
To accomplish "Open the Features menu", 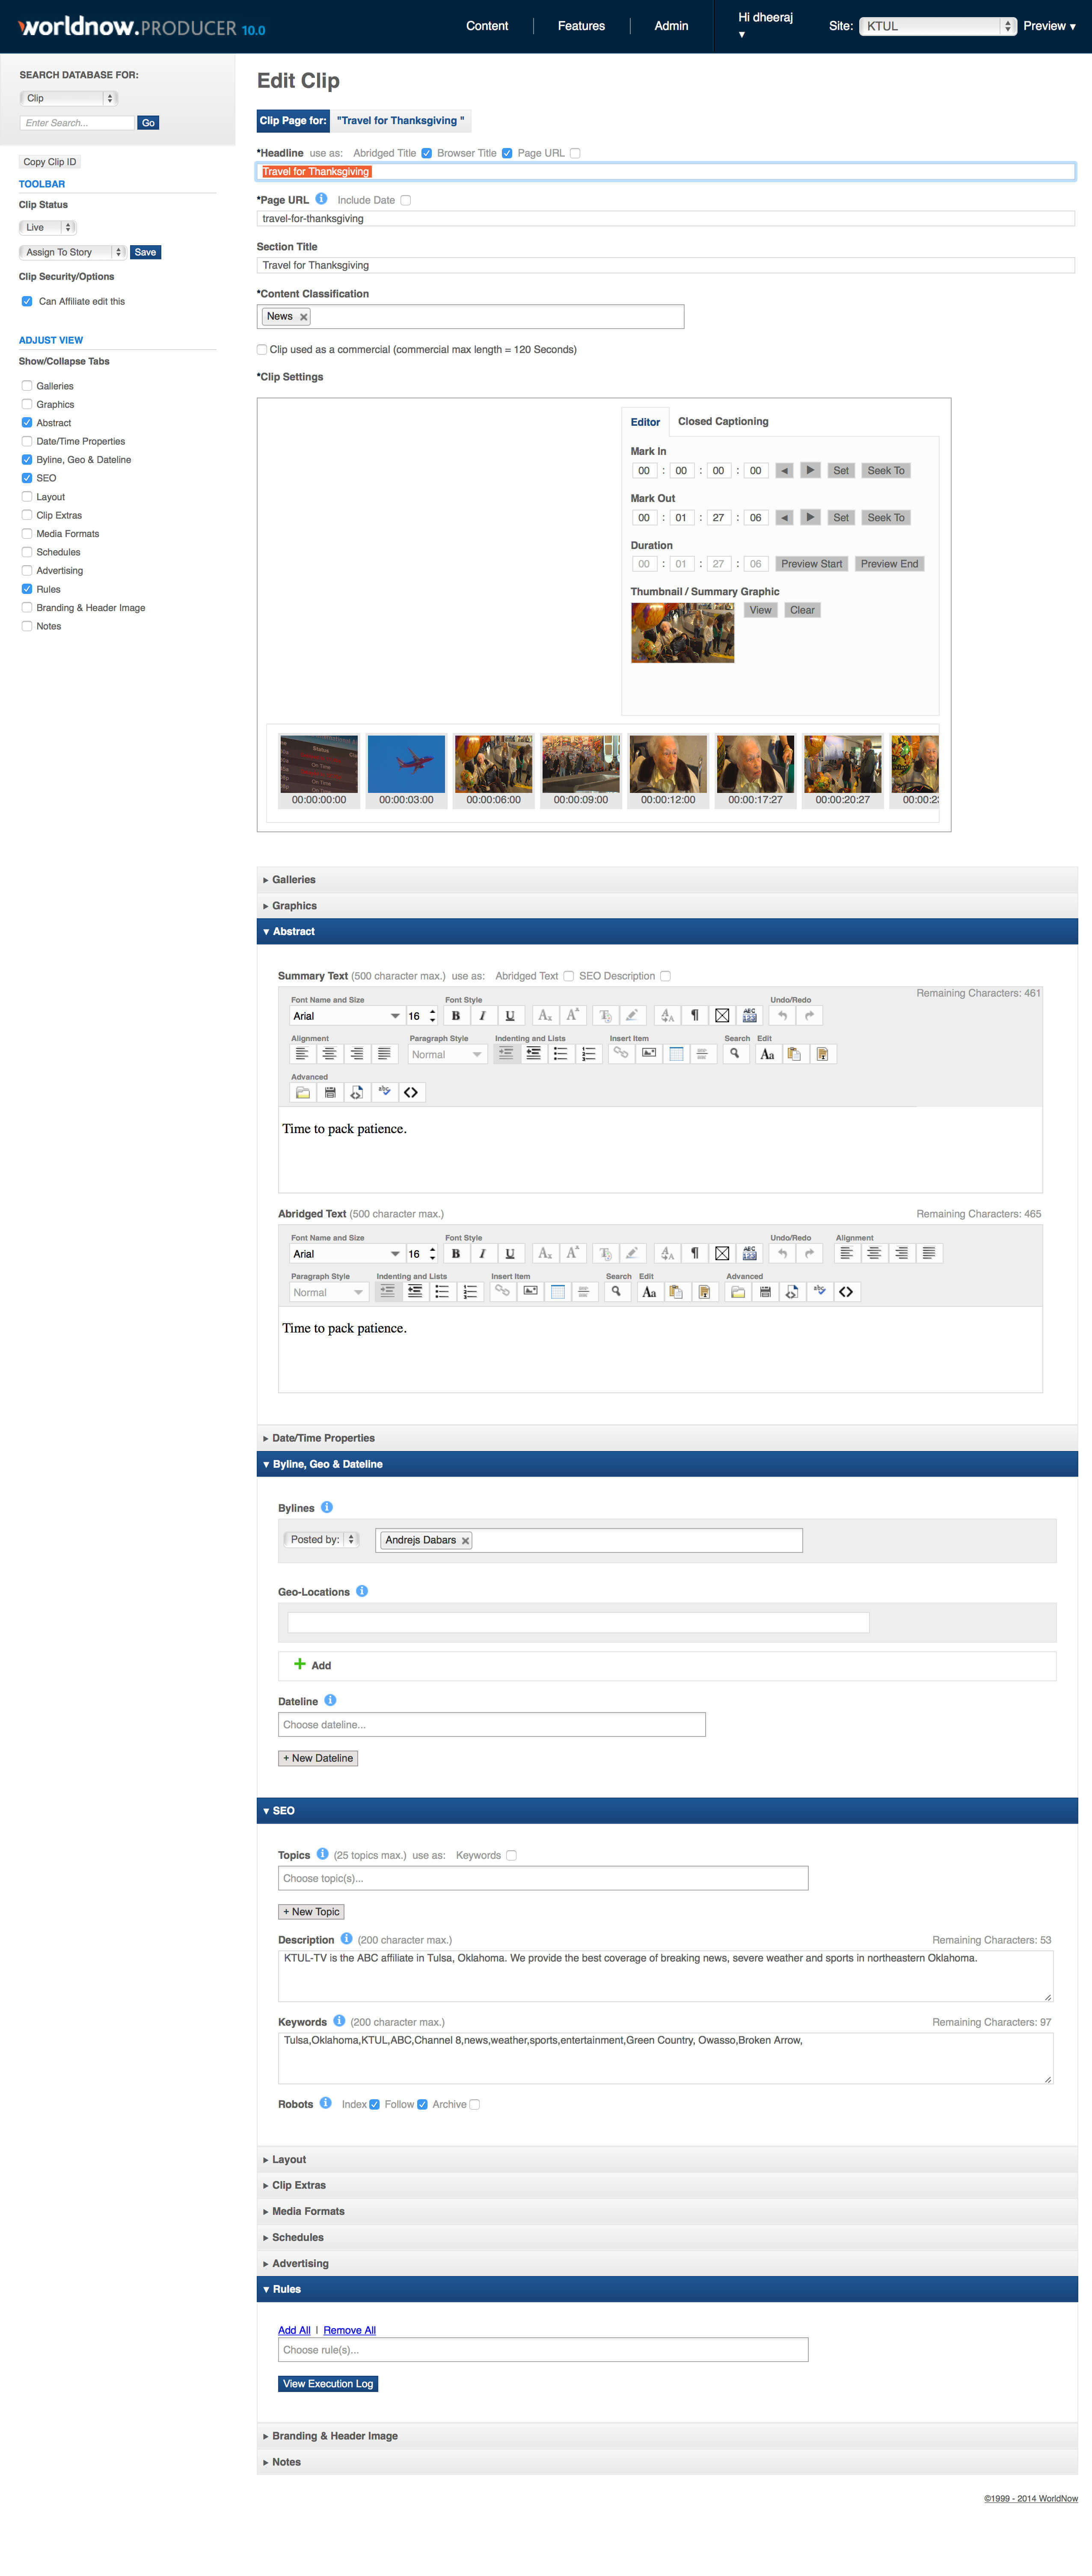I will [x=581, y=26].
